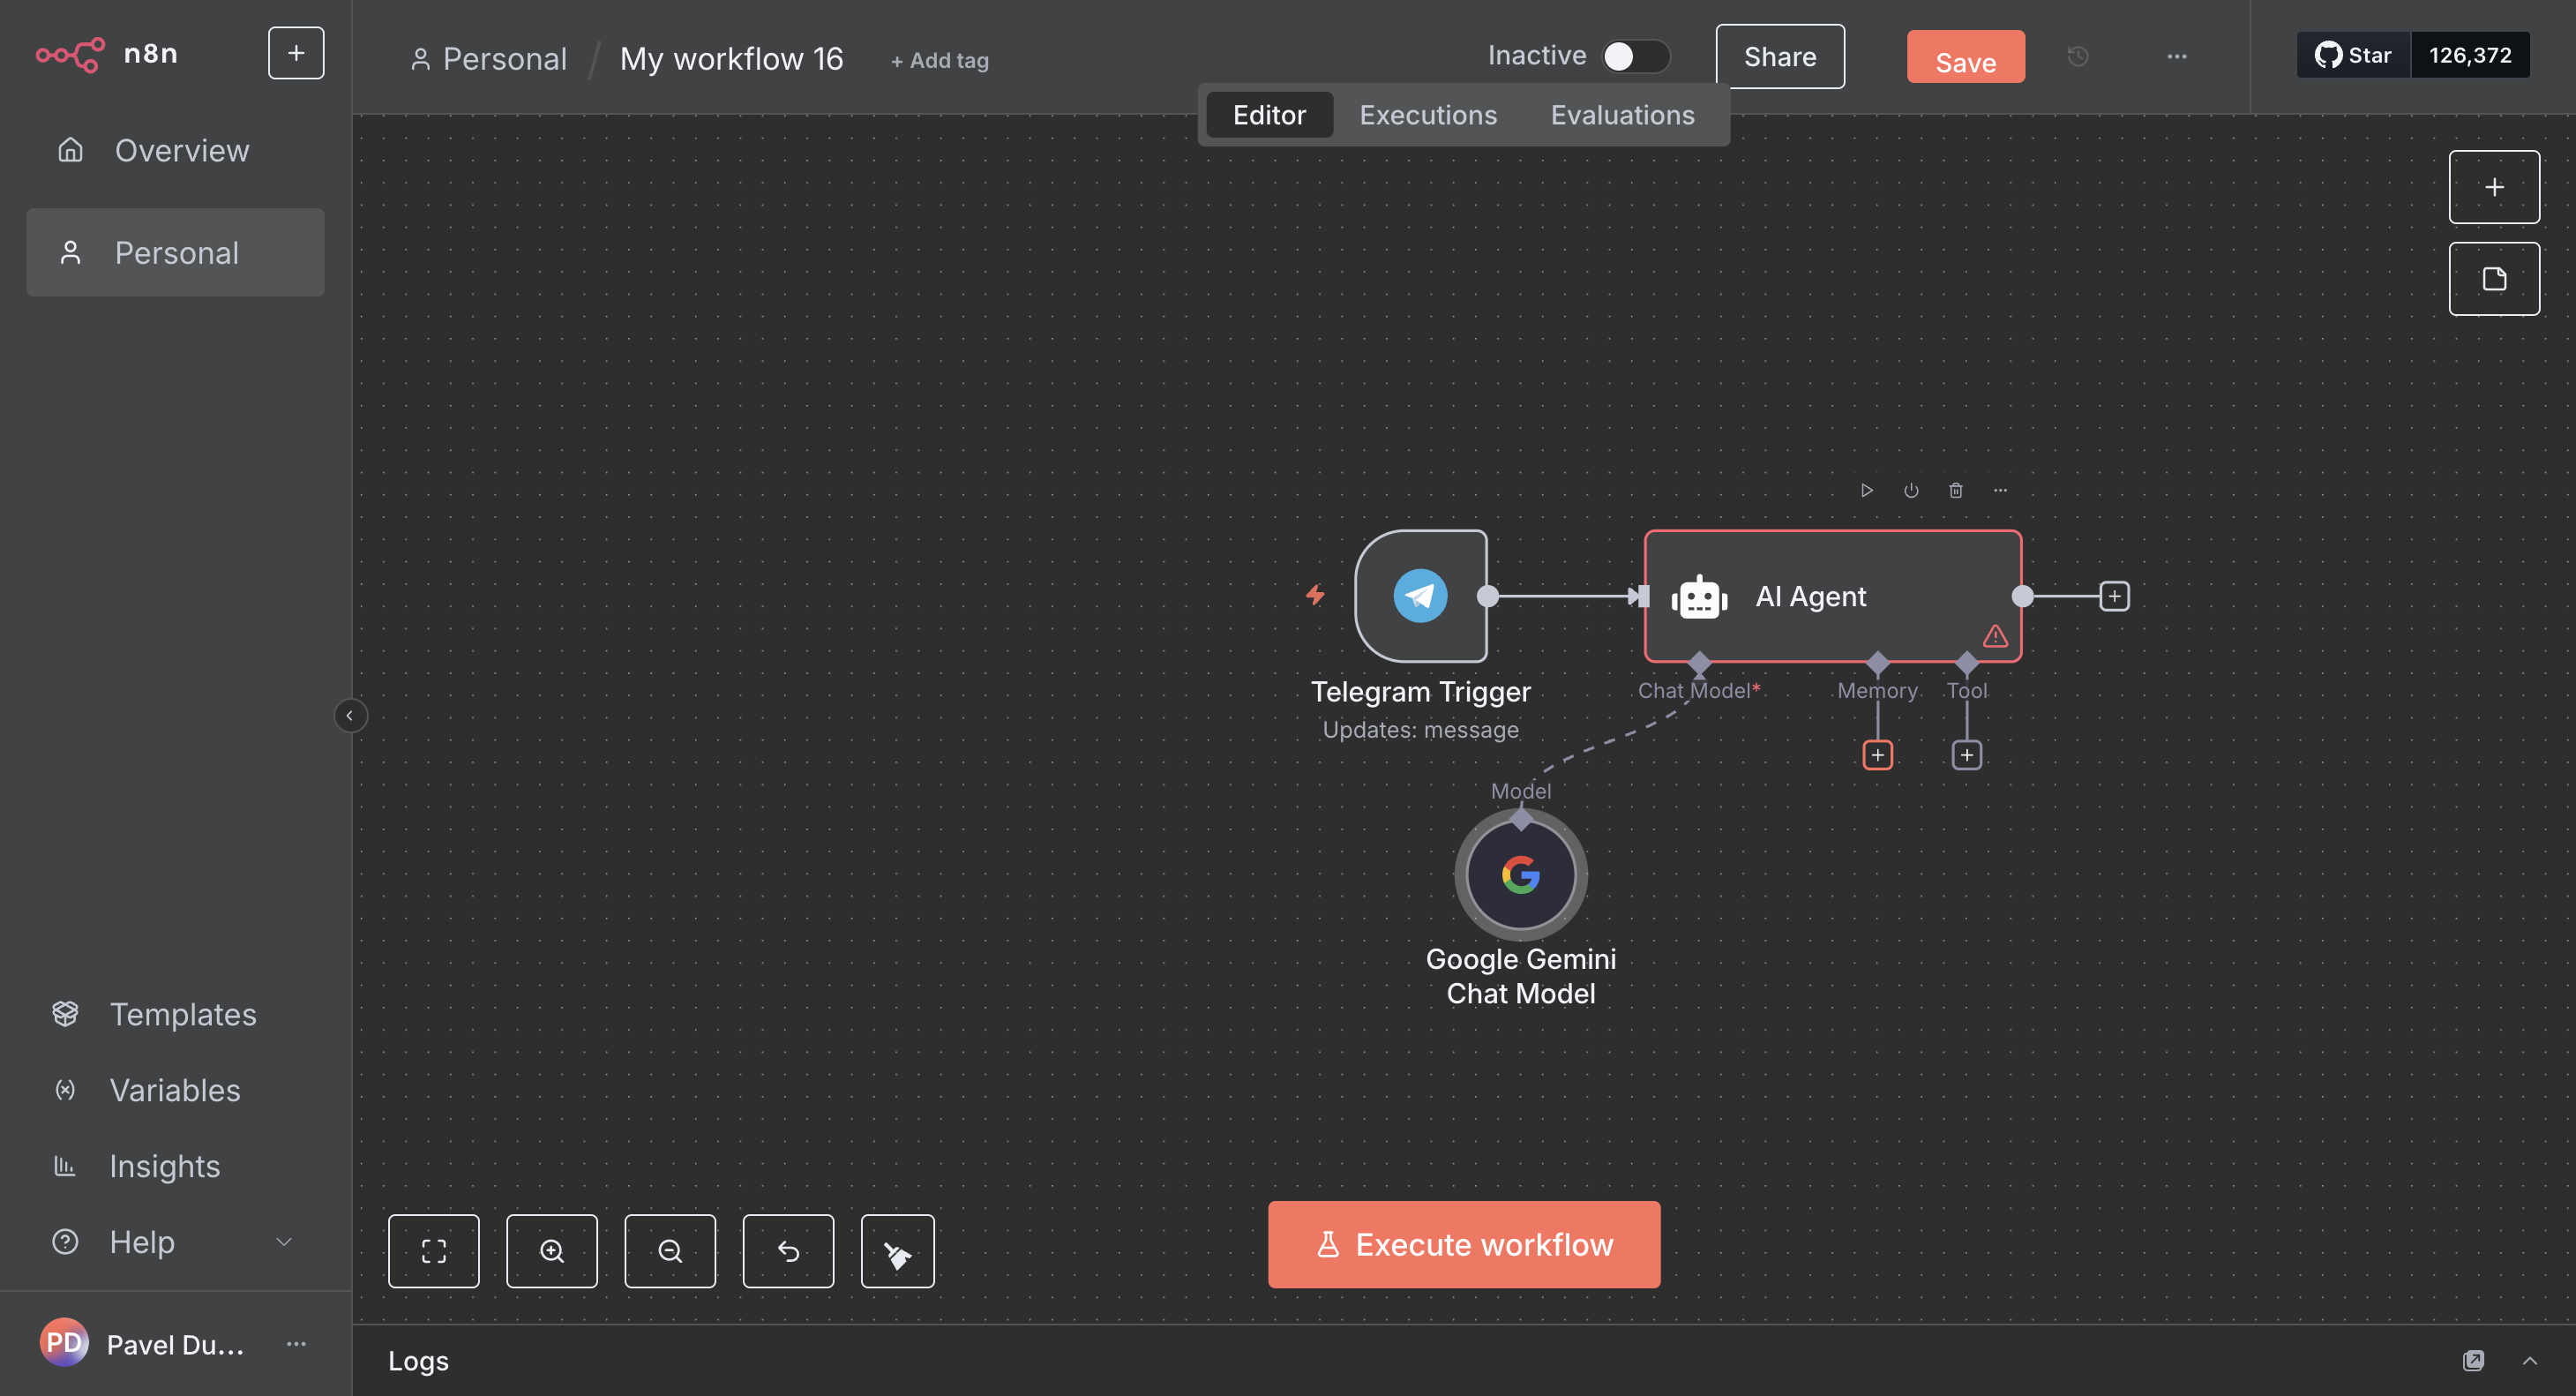Collapse the left sidebar
The image size is (2576, 1396).
point(349,716)
